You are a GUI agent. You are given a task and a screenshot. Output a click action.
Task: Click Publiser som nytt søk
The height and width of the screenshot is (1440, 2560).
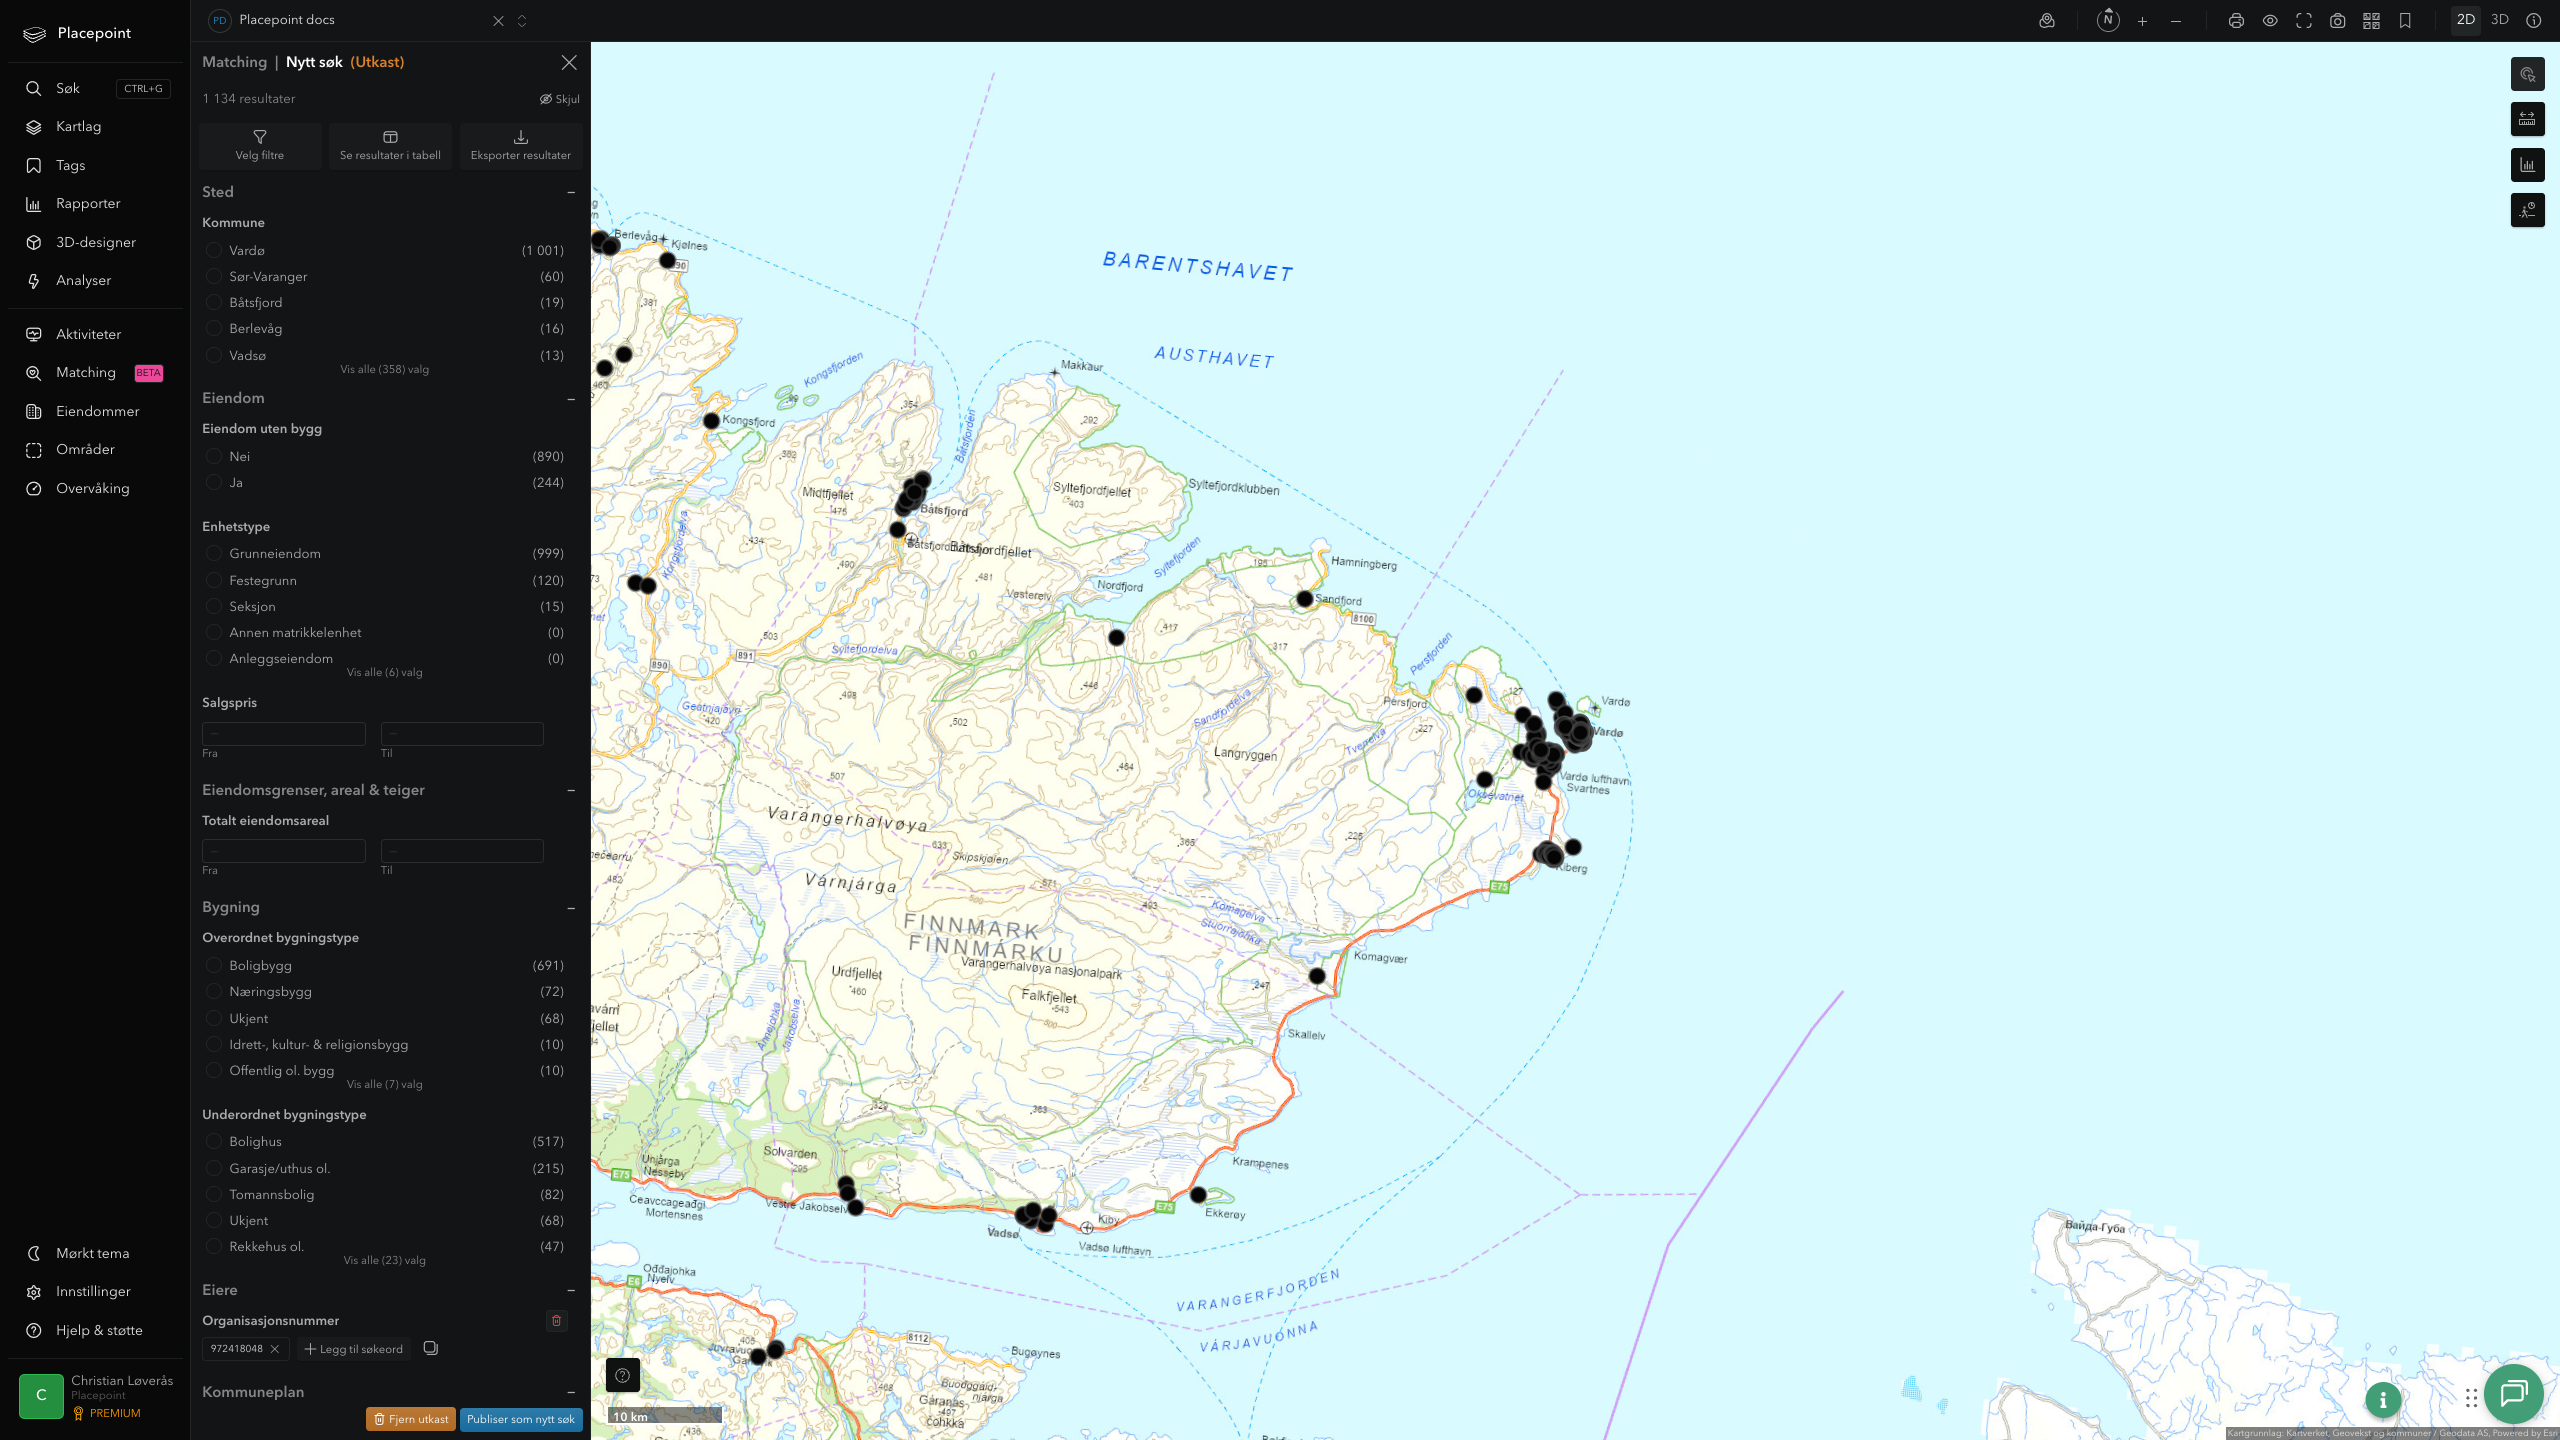[x=521, y=1419]
